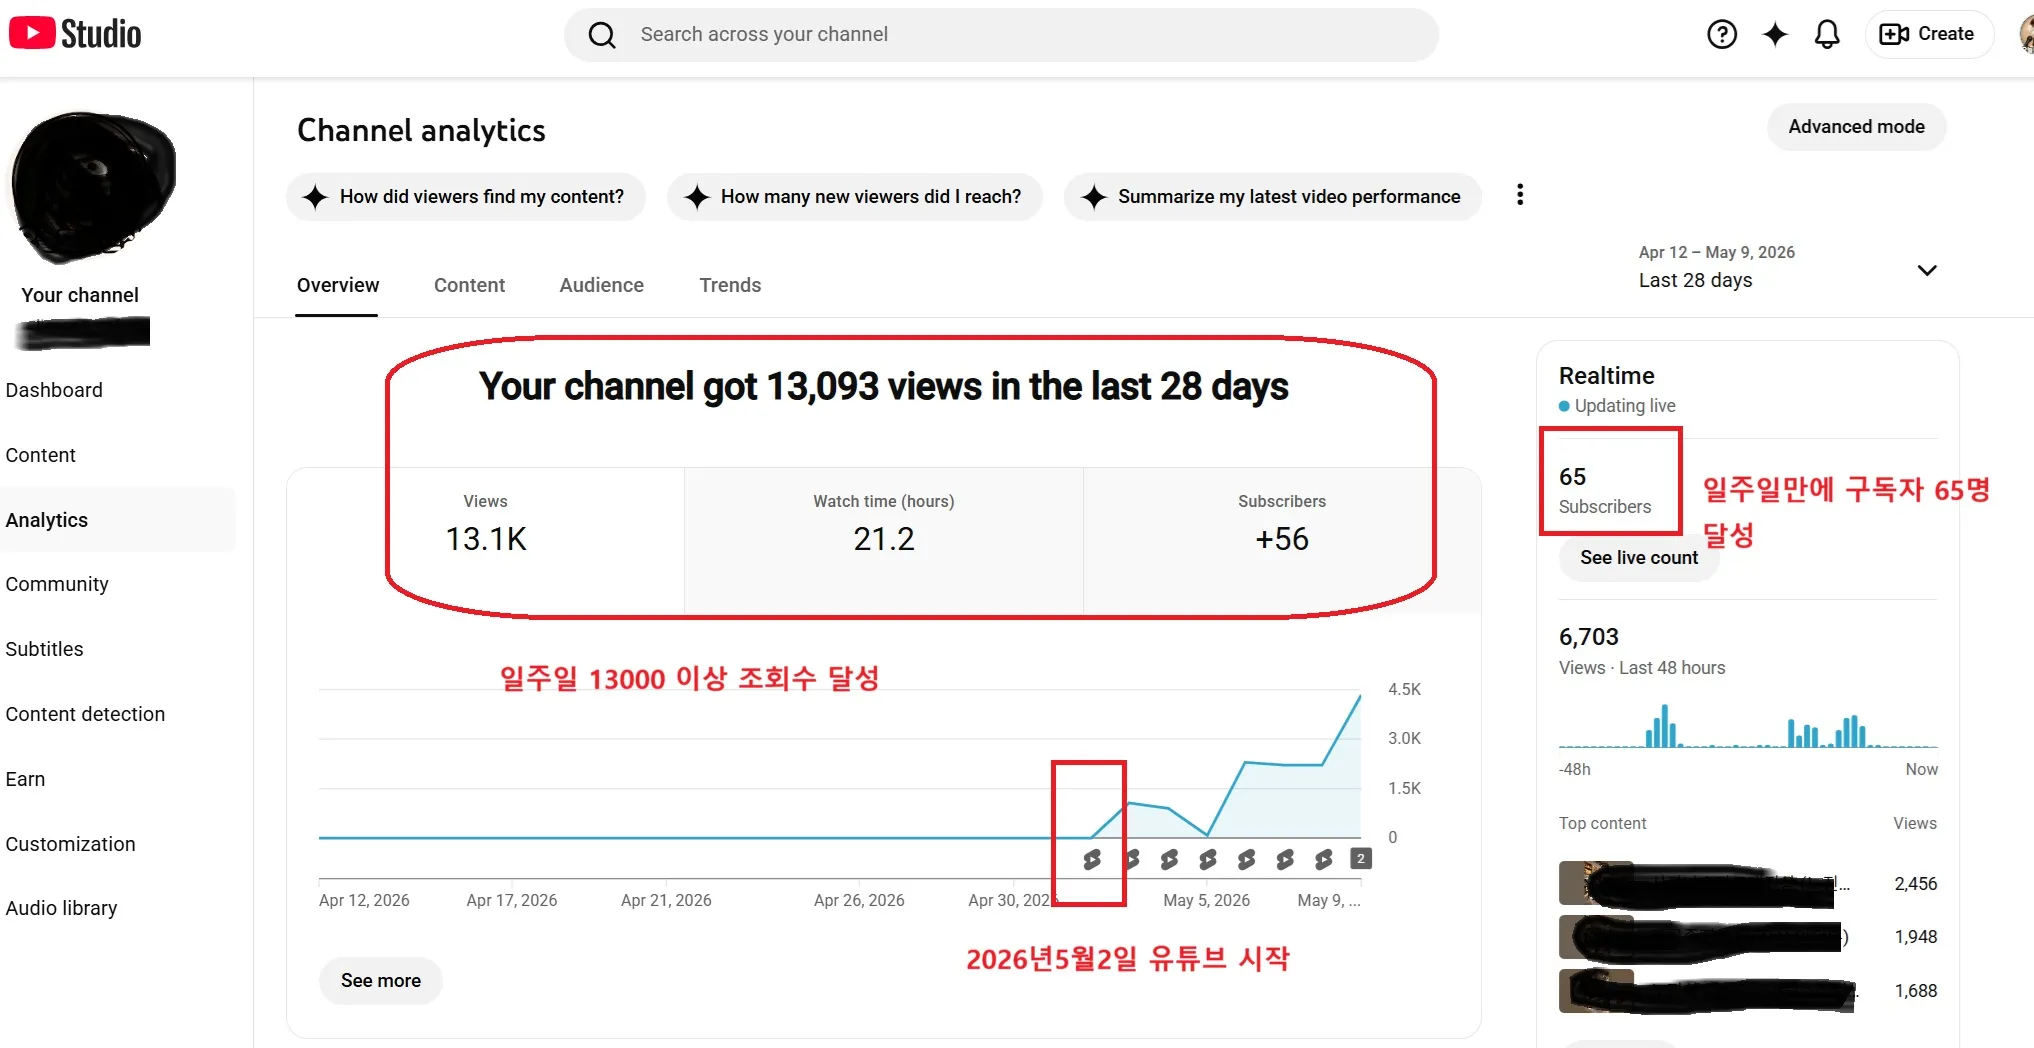
Task: Open the notifications bell
Action: tap(1827, 35)
